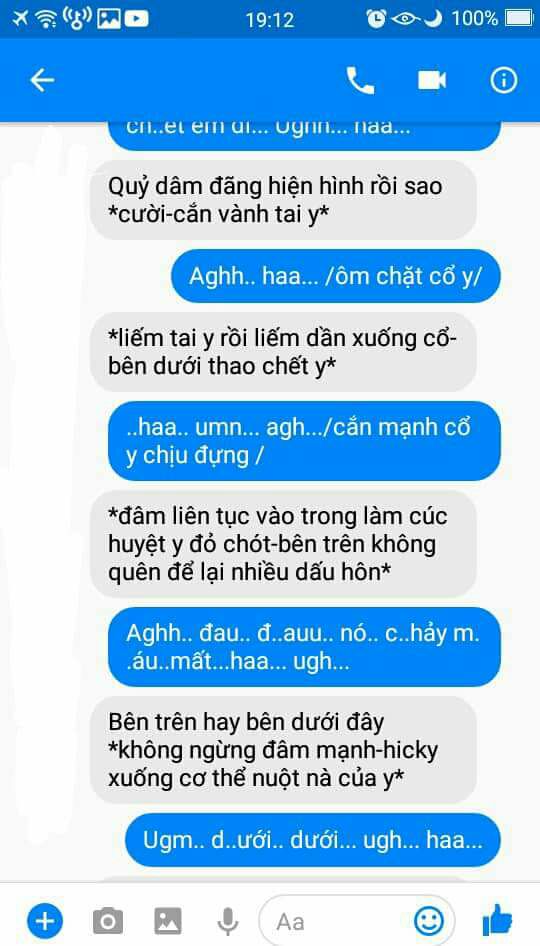Go back using the left arrow

(x=42, y=80)
